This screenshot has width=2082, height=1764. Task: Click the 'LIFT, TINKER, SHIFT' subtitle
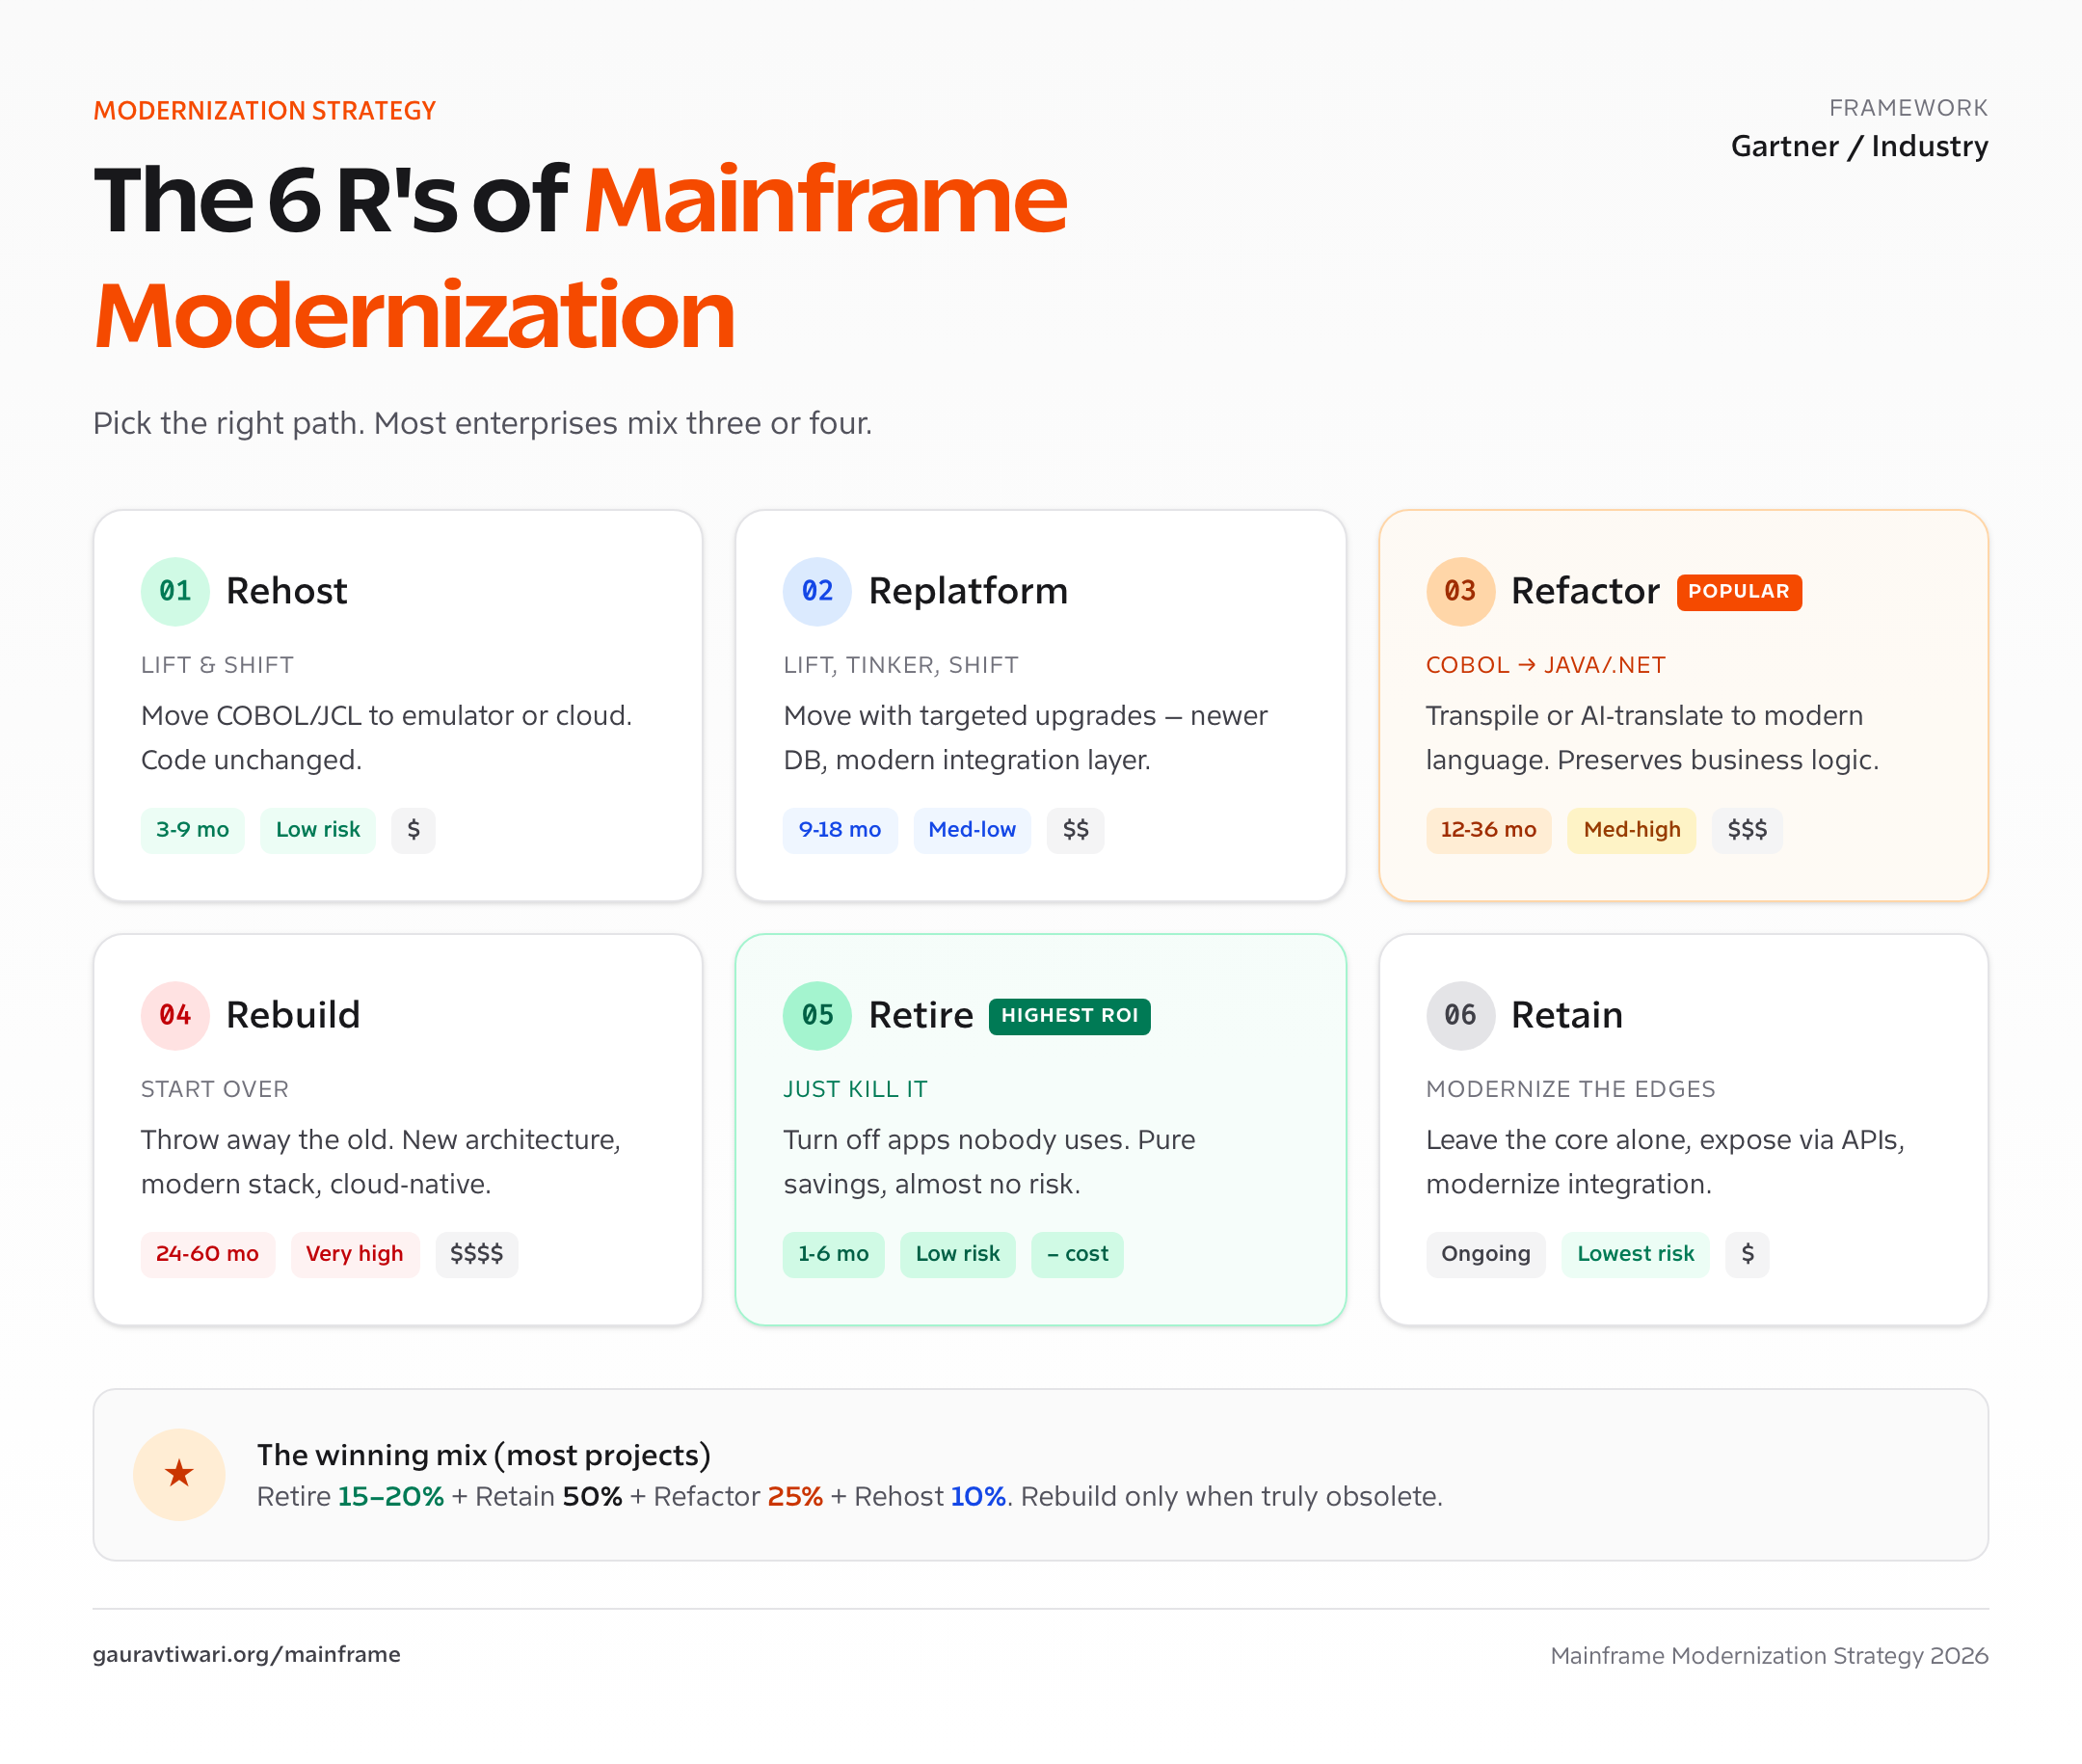click(x=901, y=665)
